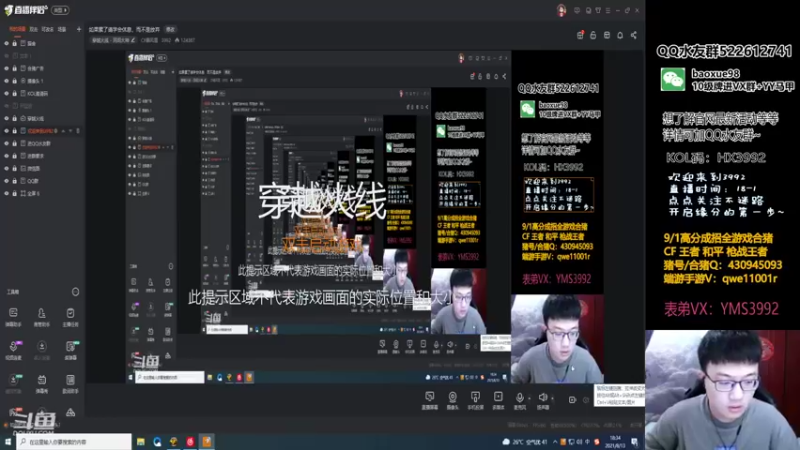The image size is (800, 450).
Task: Open the timer icon beside record
Action: click(x=586, y=399)
